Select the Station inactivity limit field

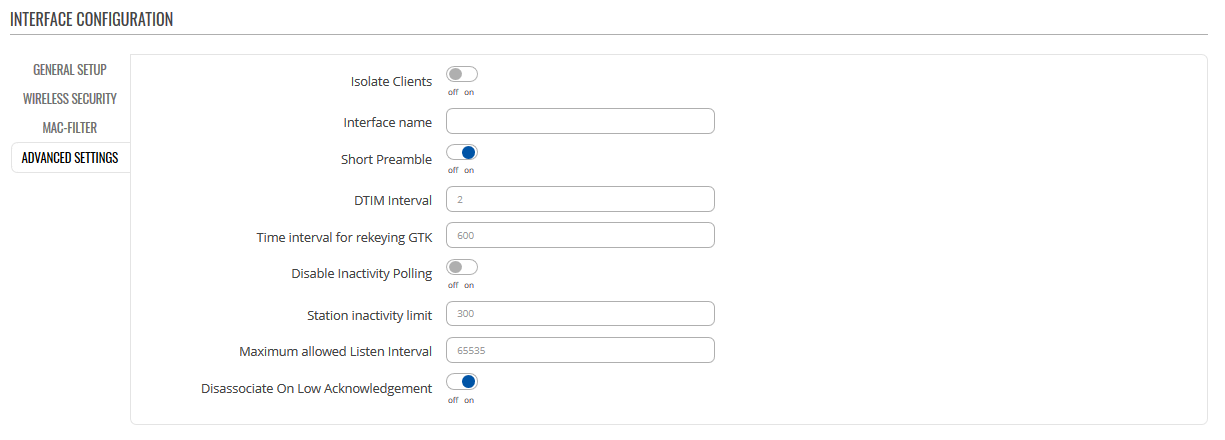(x=580, y=315)
